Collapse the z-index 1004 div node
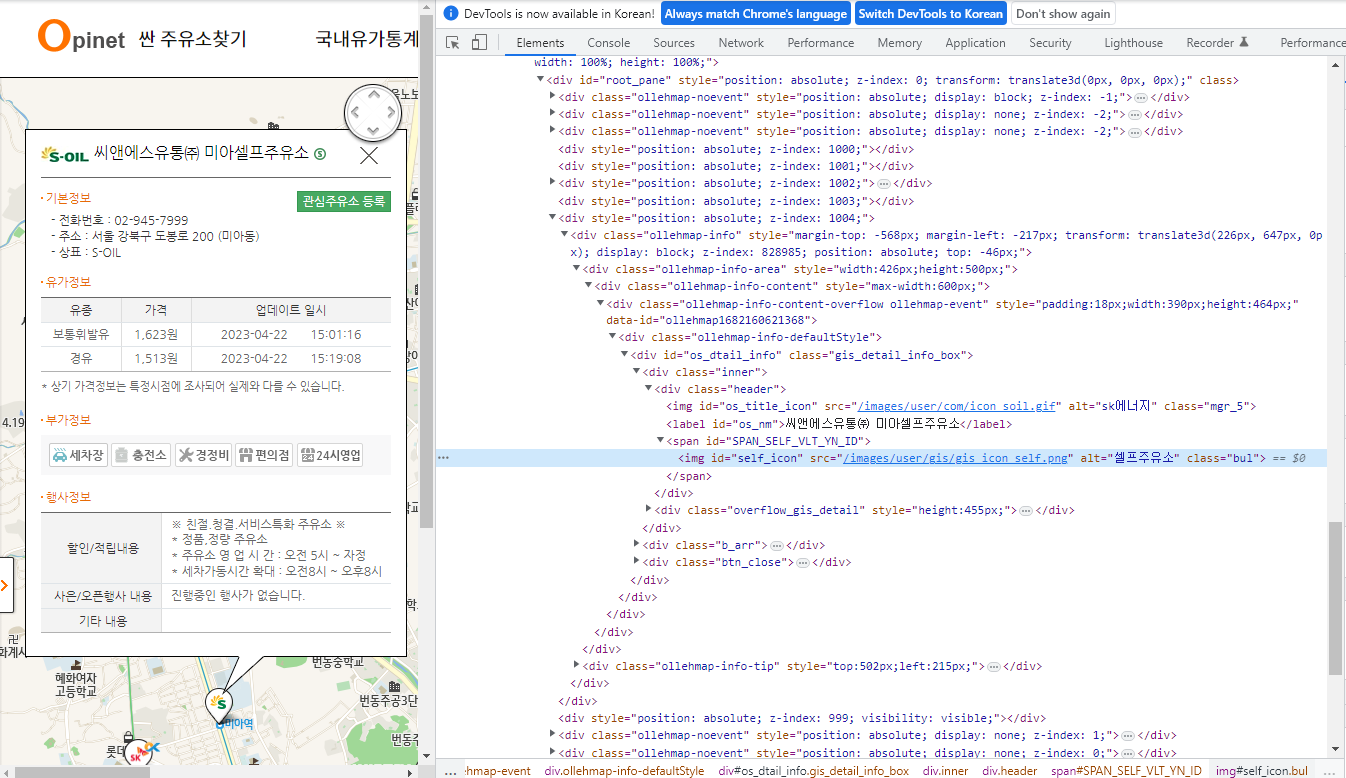Image resolution: width=1346 pixels, height=778 pixels. click(553, 218)
